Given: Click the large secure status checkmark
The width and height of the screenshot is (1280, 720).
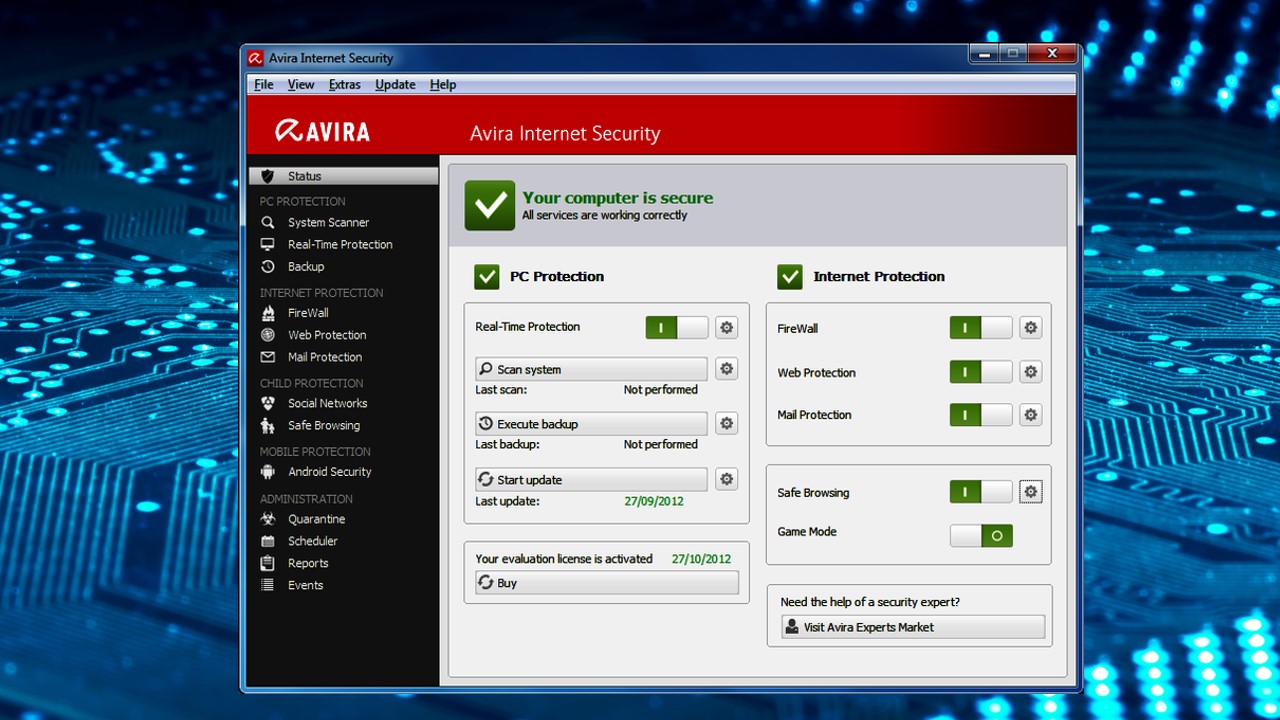Looking at the screenshot, I should click(x=490, y=206).
